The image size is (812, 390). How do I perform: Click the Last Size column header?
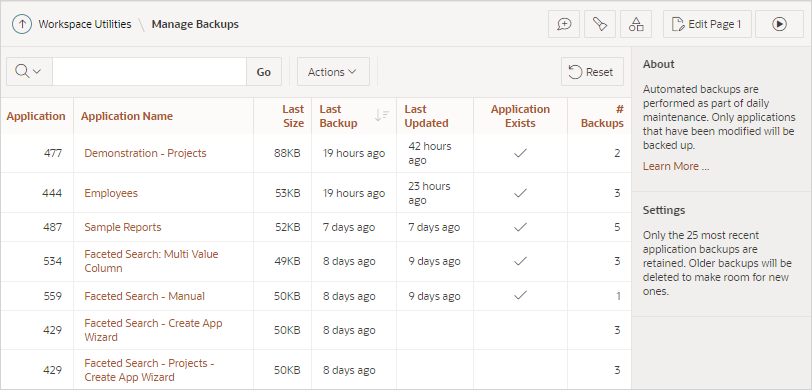click(293, 116)
